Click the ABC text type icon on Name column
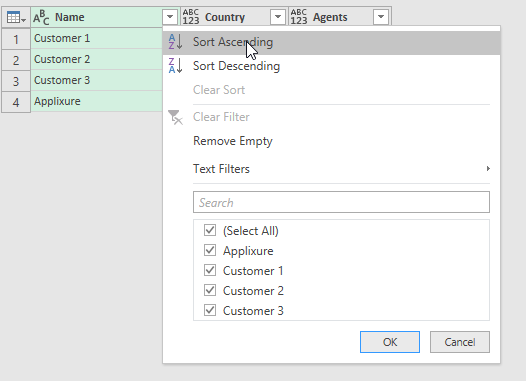Viewport: 526px width, 381px height. click(41, 17)
